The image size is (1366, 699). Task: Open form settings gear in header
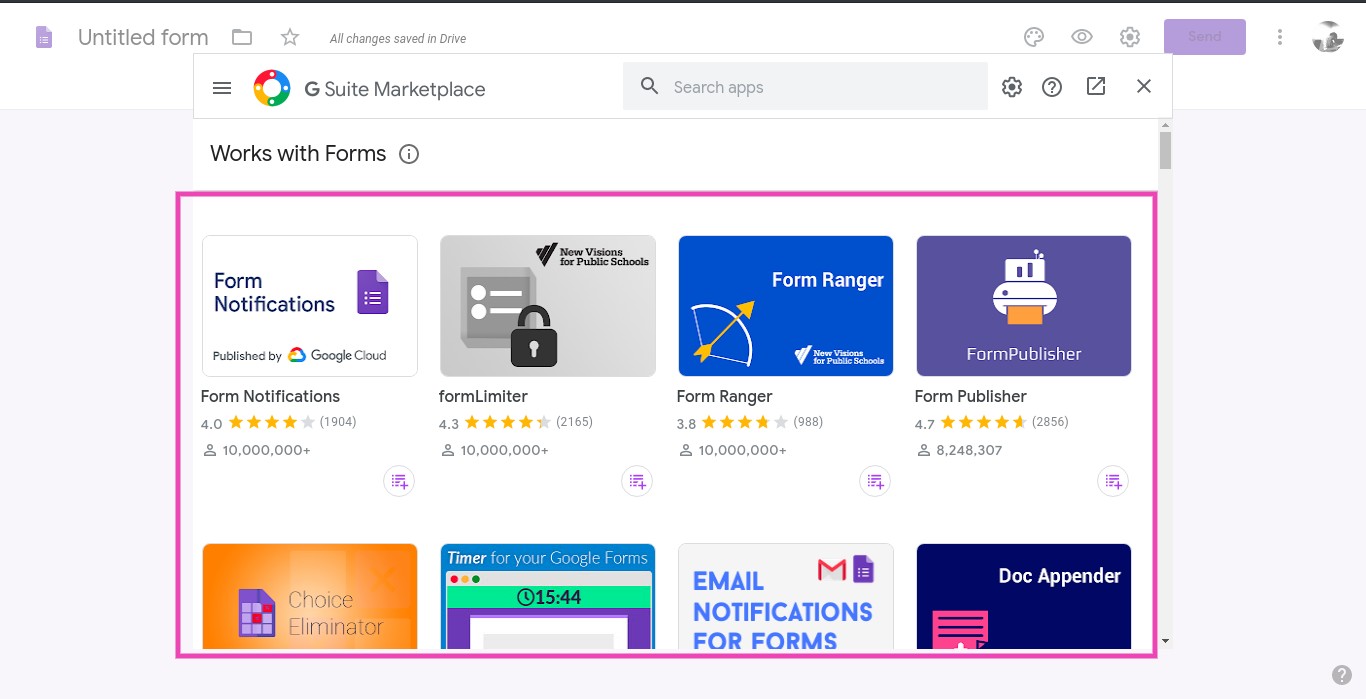pyautogui.click(x=1130, y=37)
